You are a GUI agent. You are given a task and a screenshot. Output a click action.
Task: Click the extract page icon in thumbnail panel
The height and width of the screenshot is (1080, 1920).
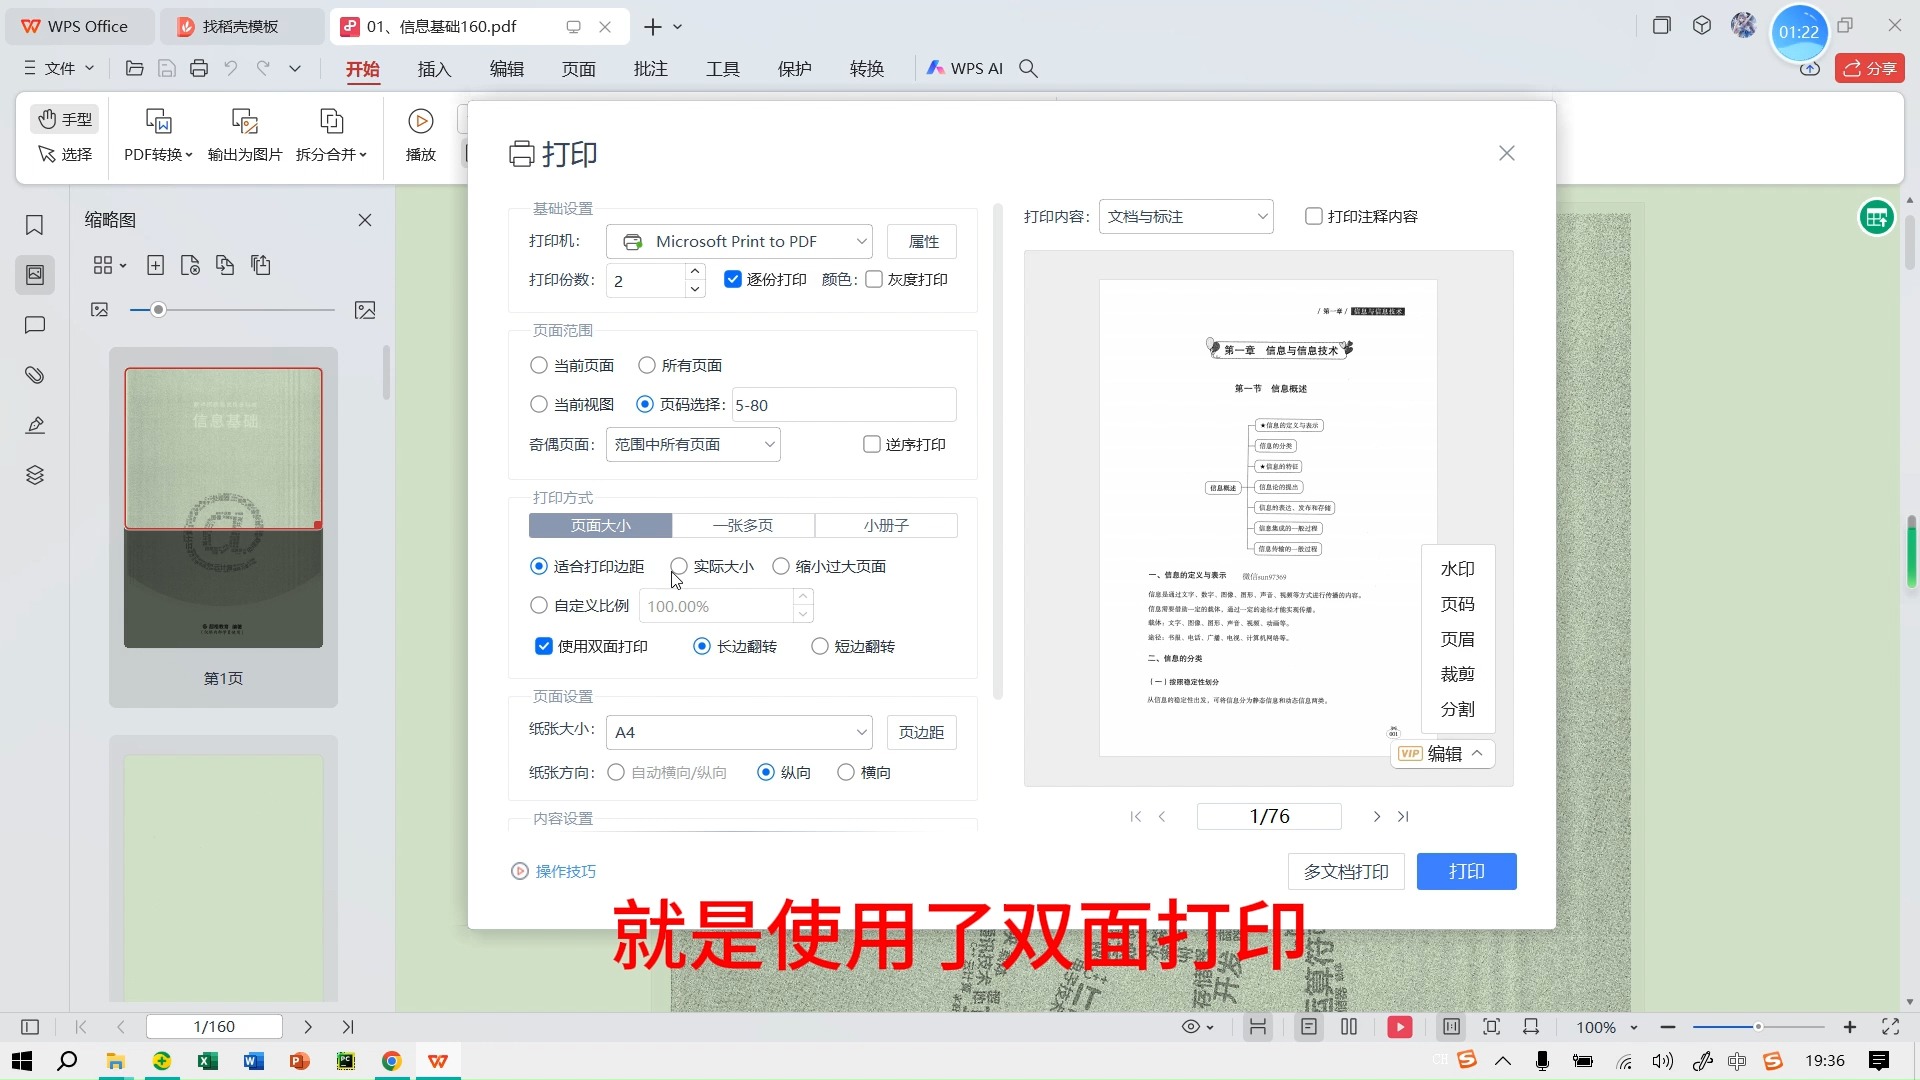coord(225,265)
